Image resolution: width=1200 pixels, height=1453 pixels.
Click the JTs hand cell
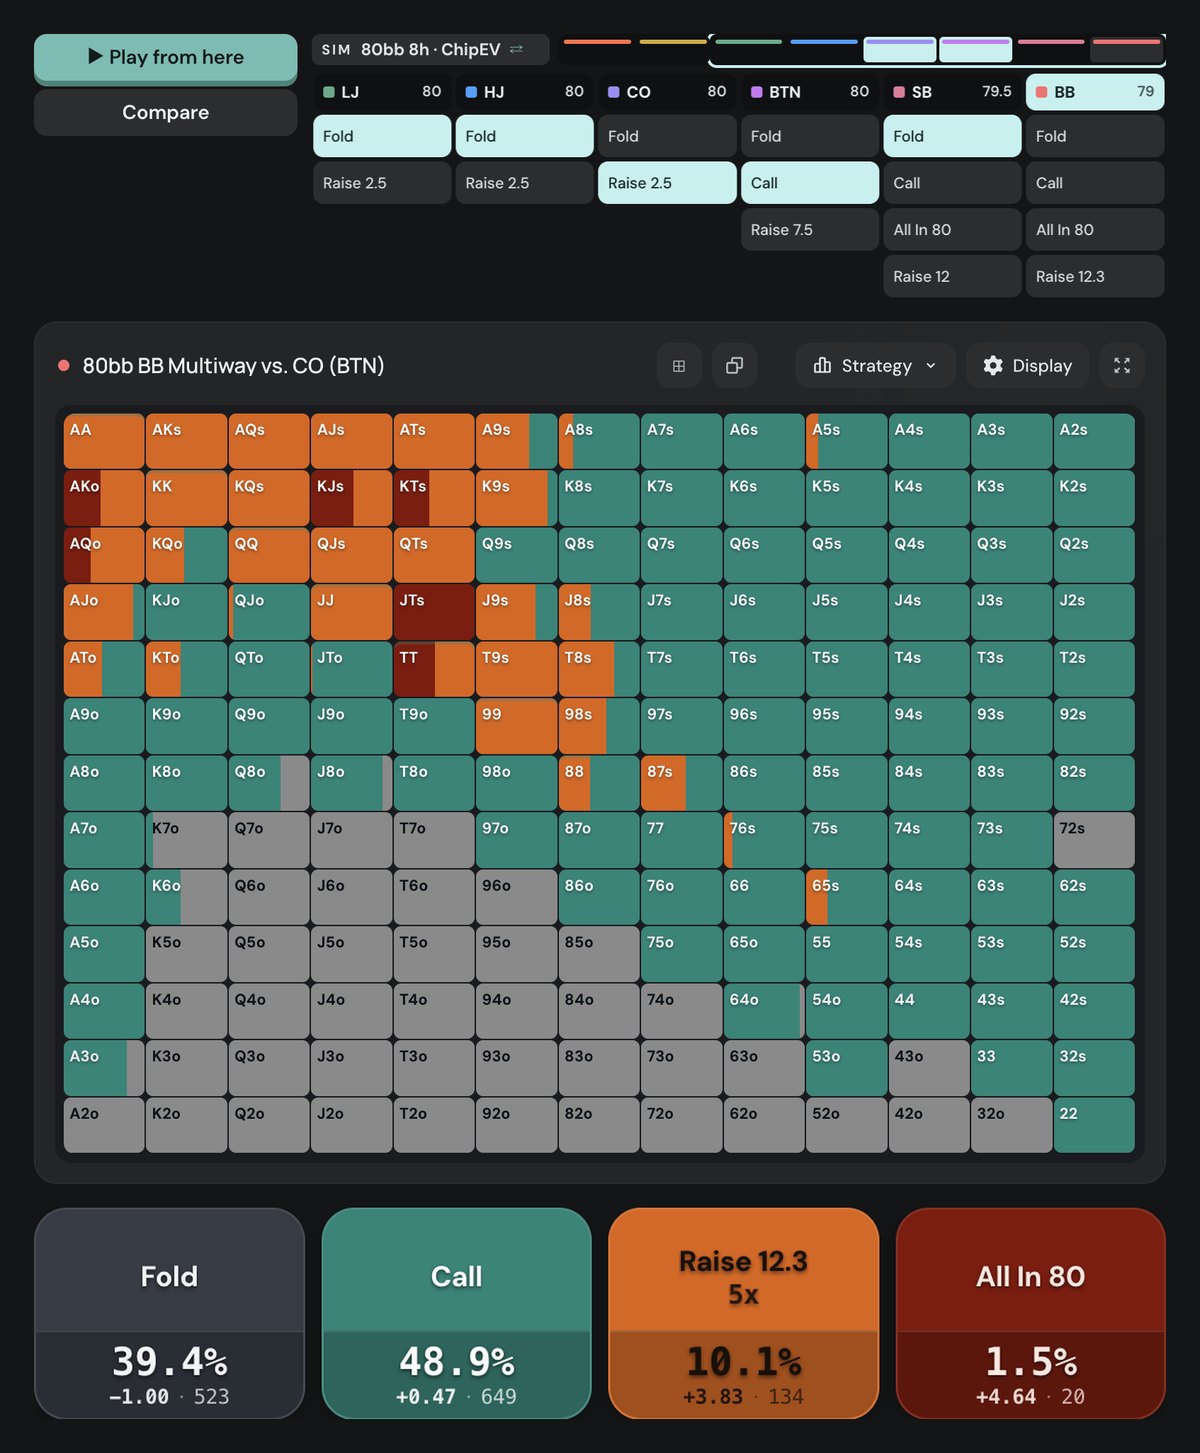click(434, 612)
